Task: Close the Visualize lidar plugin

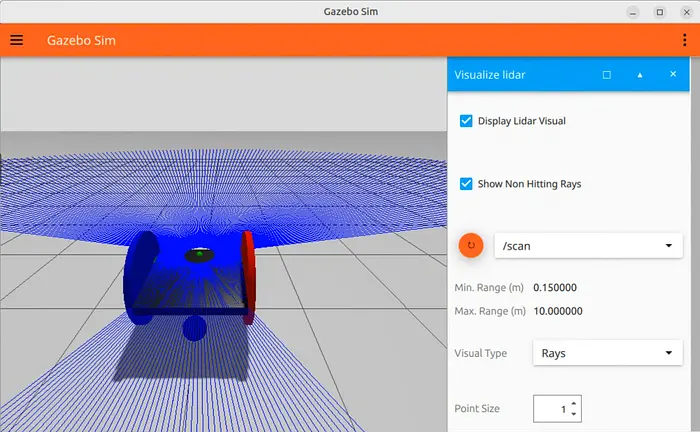Action: (673, 74)
